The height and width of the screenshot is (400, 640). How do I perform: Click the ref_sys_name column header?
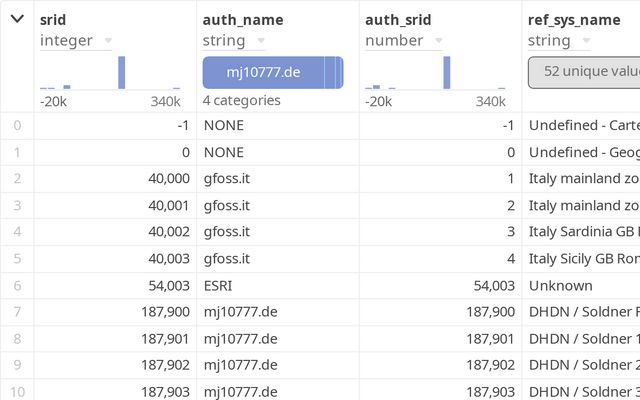coord(573,19)
